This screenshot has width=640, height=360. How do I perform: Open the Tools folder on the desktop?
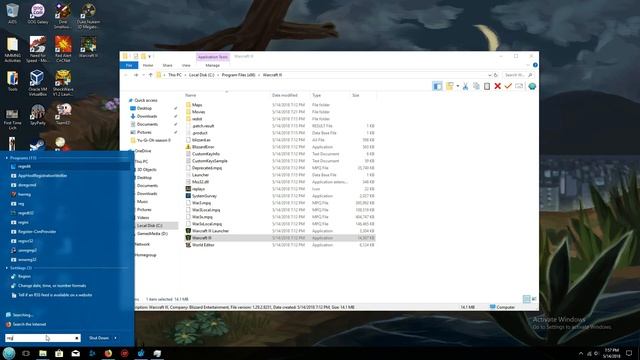[x=12, y=81]
